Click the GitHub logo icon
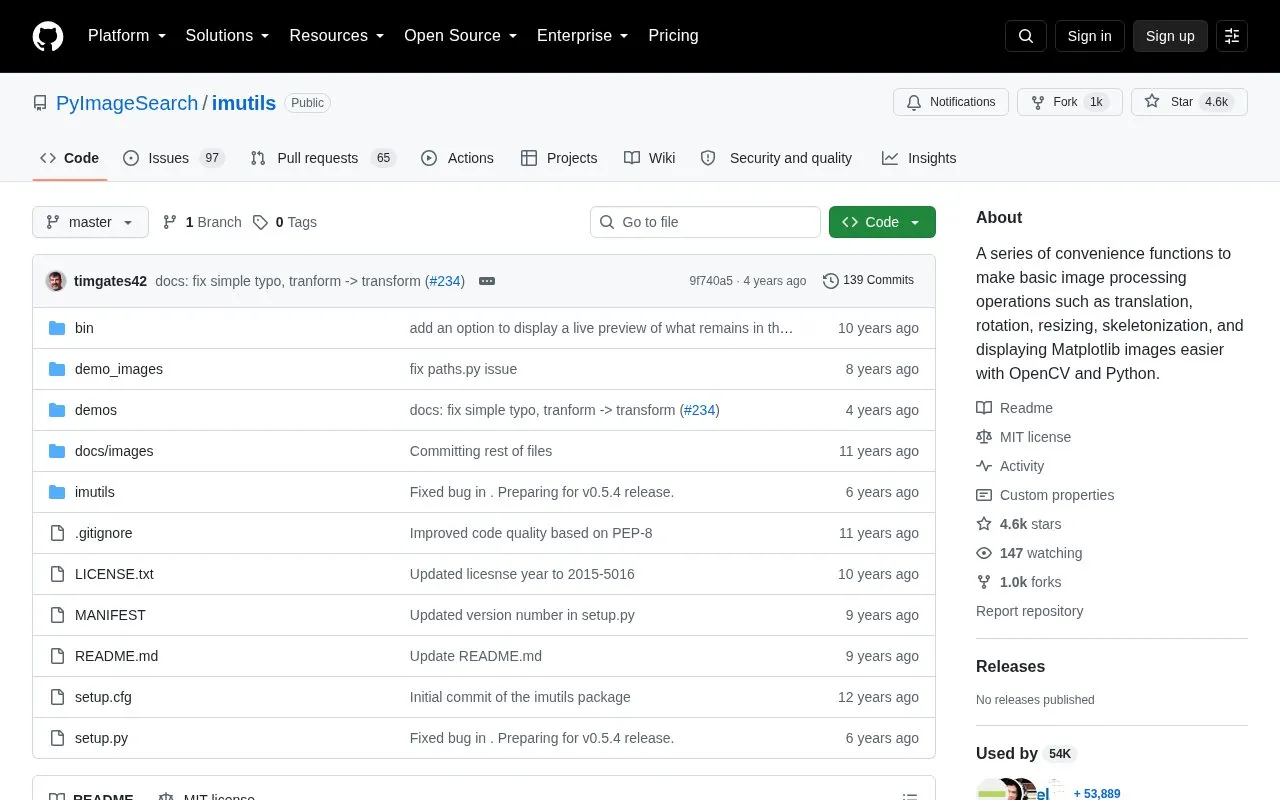Viewport: 1280px width, 800px height. 48,36
